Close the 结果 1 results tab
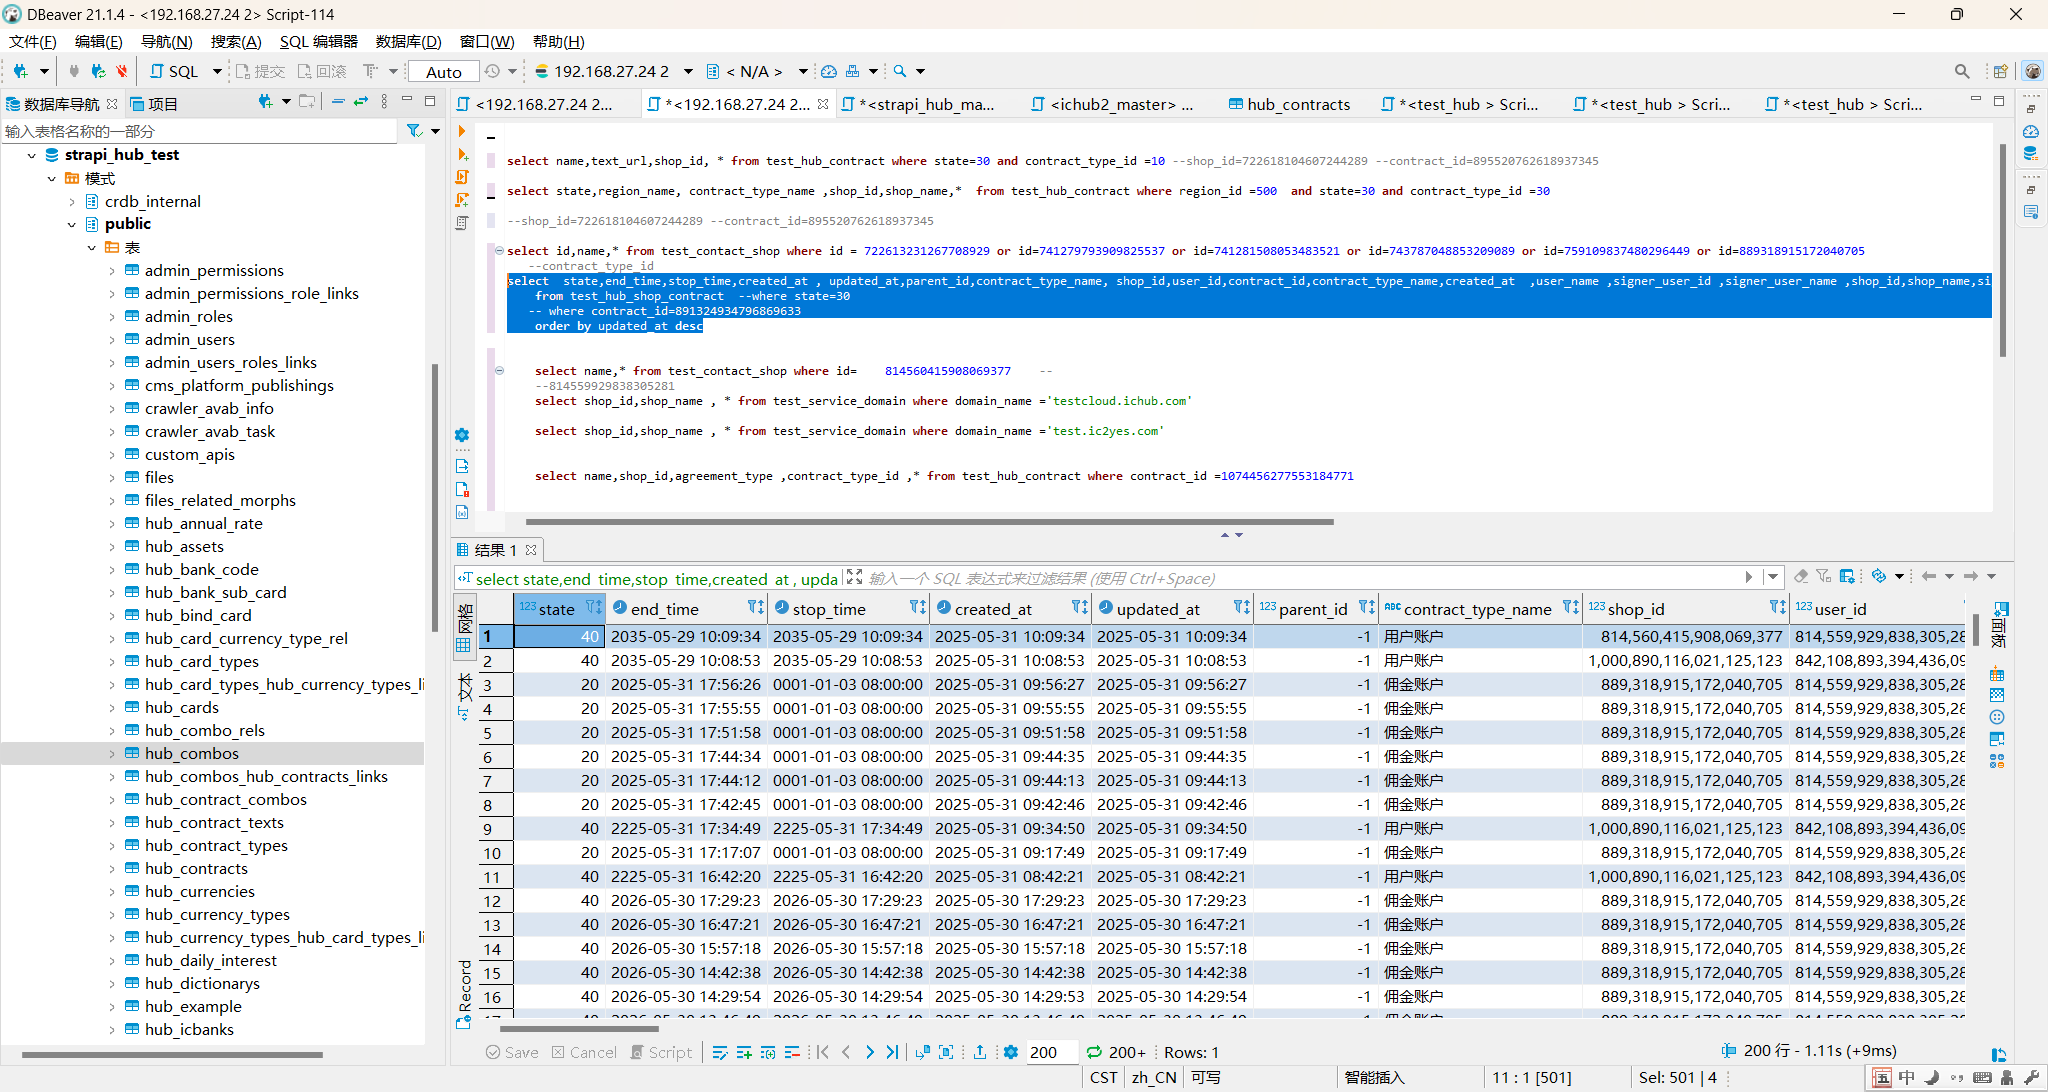Screen dimensions: 2048x1092 531,550
